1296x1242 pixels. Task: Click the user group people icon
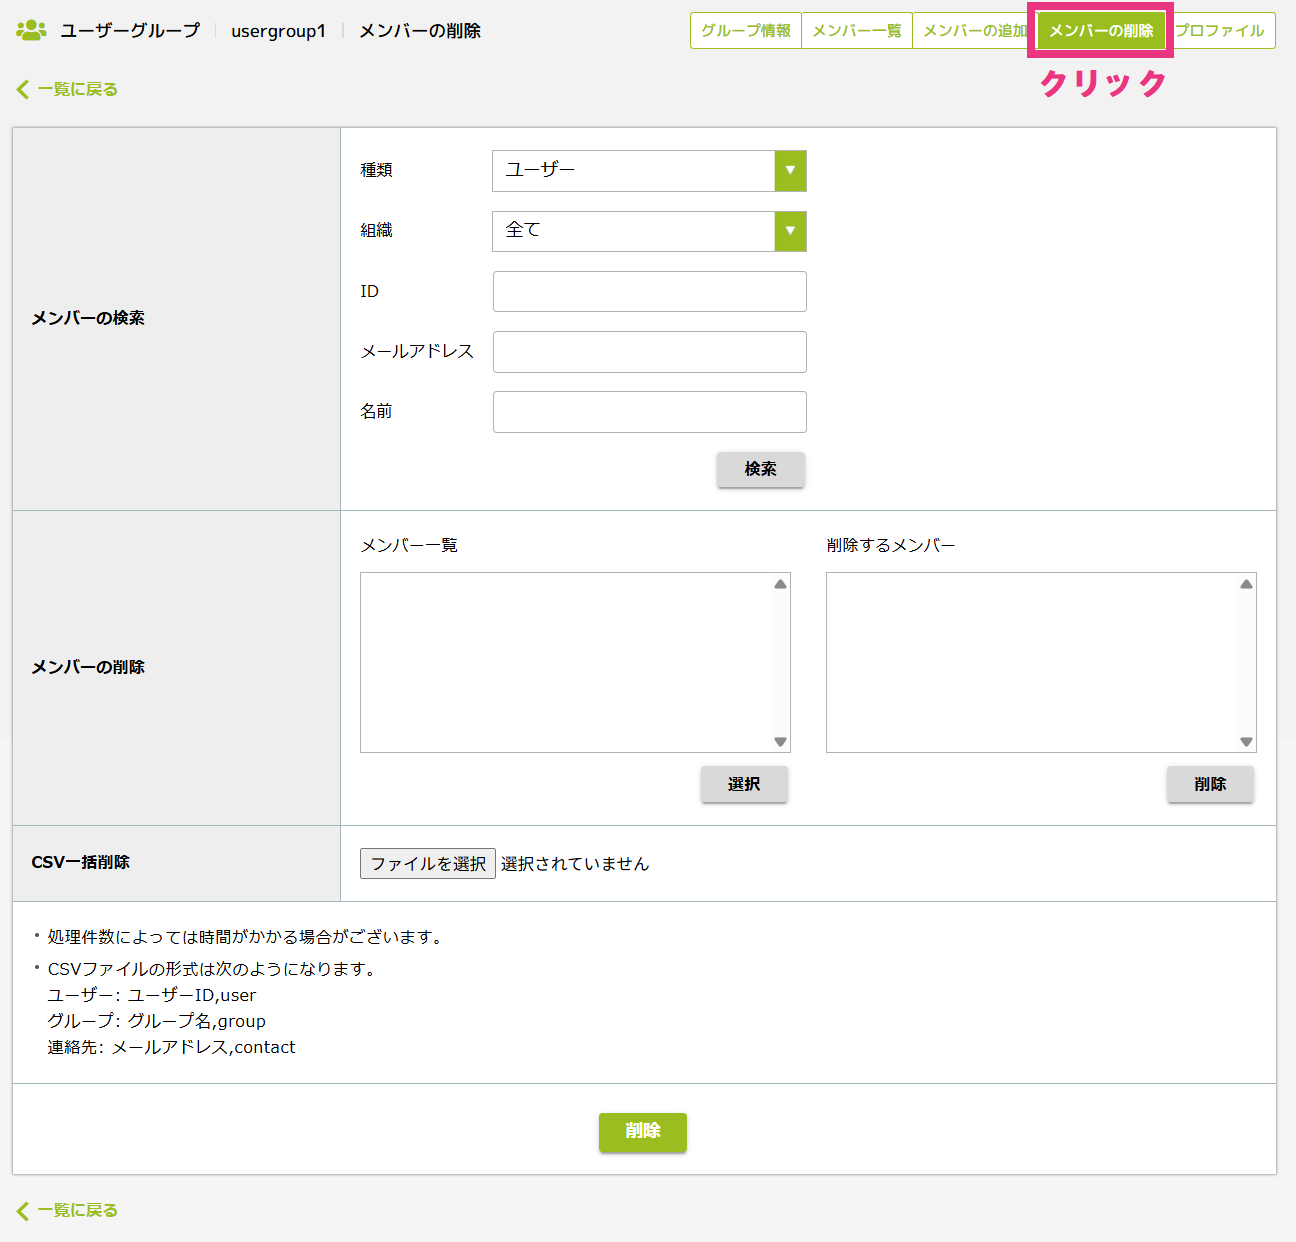pos(31,30)
